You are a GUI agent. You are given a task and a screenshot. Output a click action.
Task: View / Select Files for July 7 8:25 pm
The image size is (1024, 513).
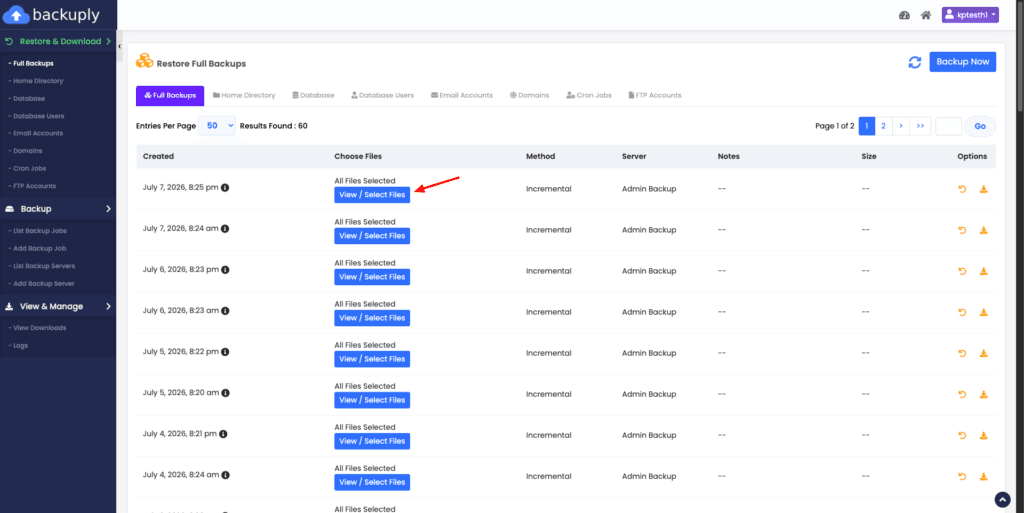(372, 194)
